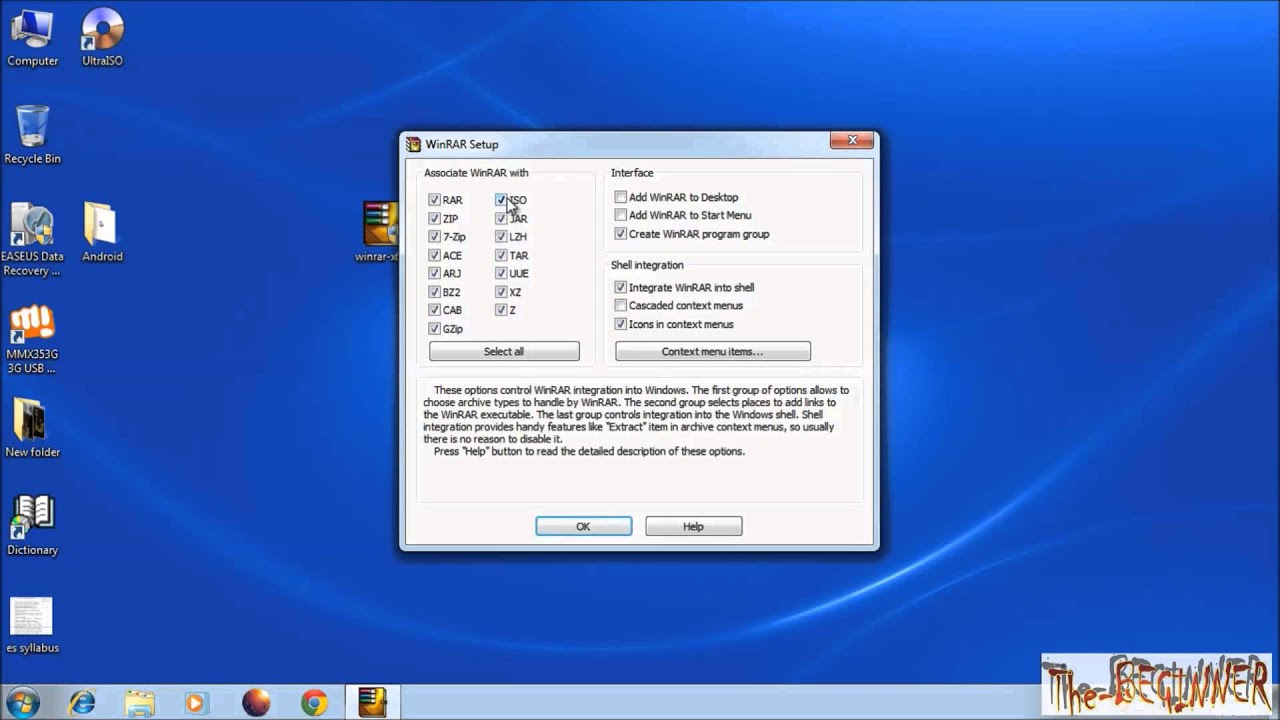
Task: Open the Computer desktop icon
Action: click(32, 37)
